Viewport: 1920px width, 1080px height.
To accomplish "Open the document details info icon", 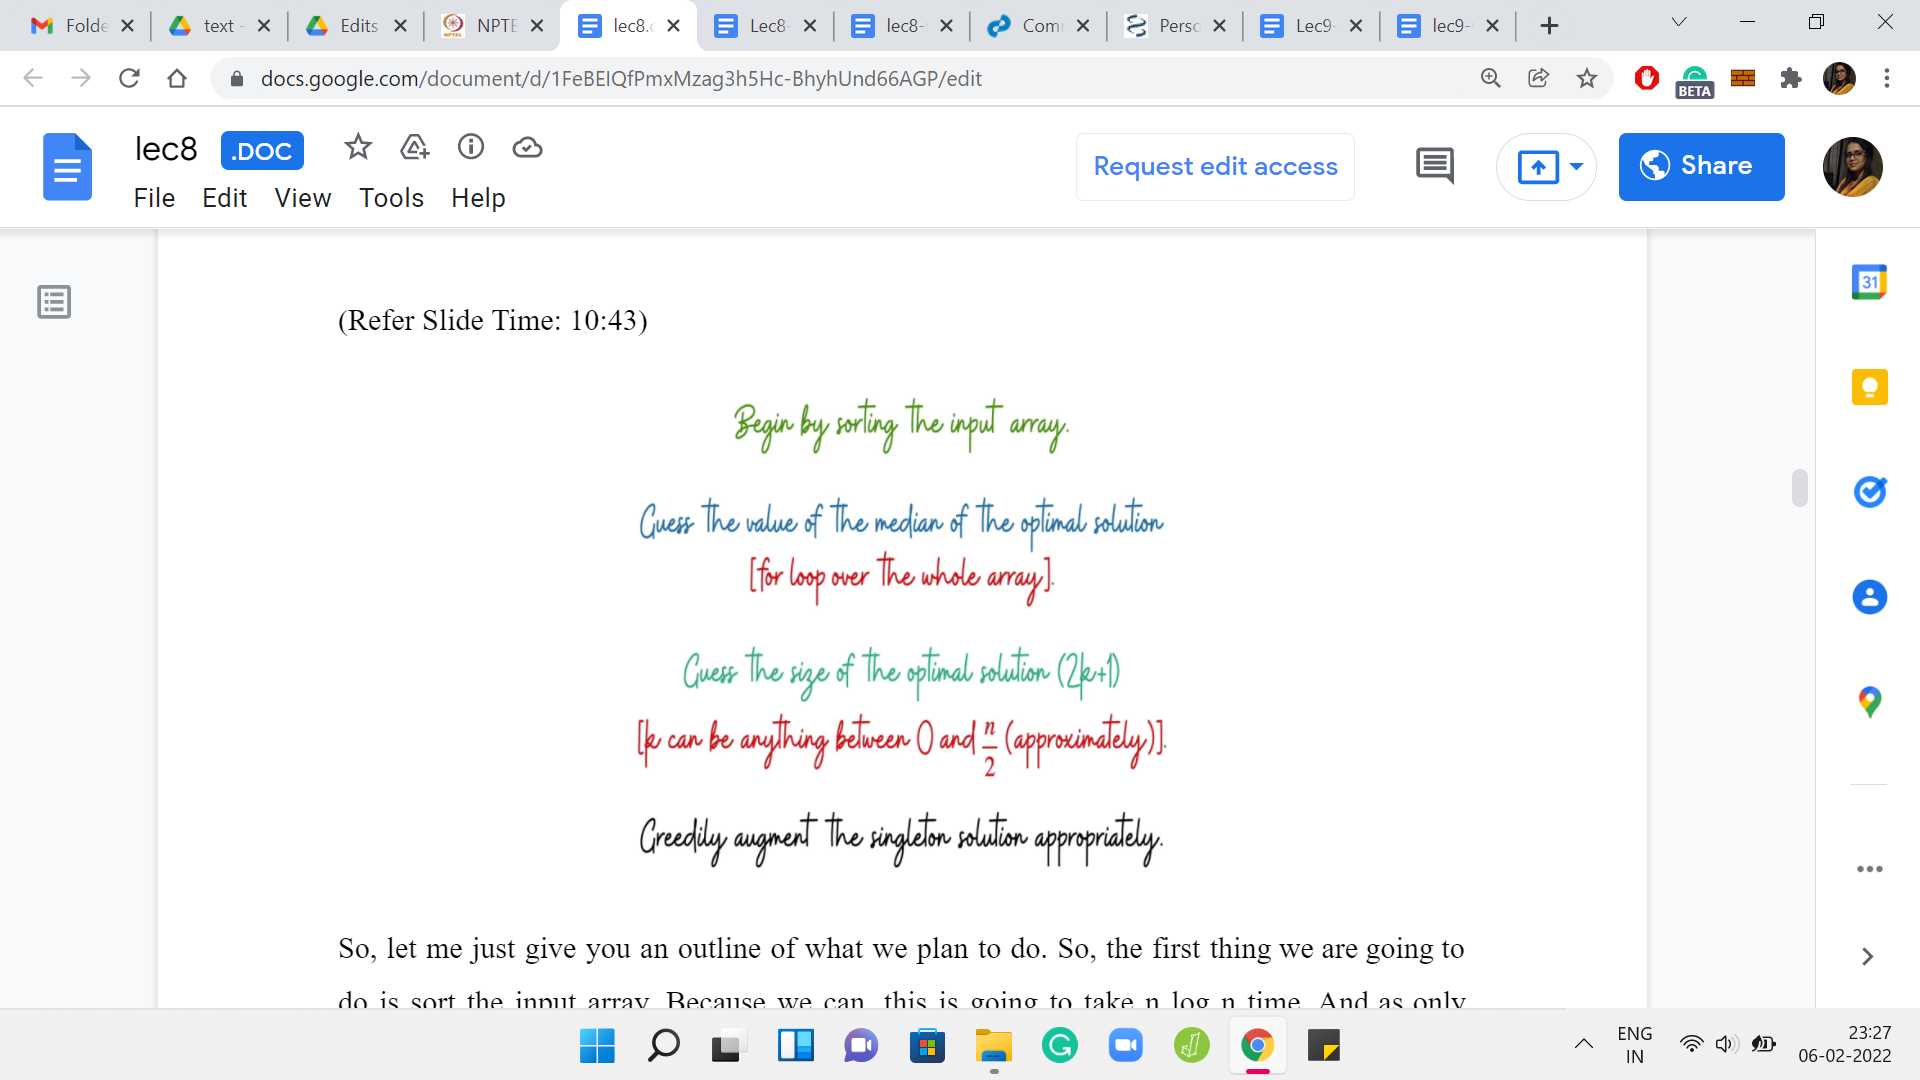I will [x=471, y=148].
